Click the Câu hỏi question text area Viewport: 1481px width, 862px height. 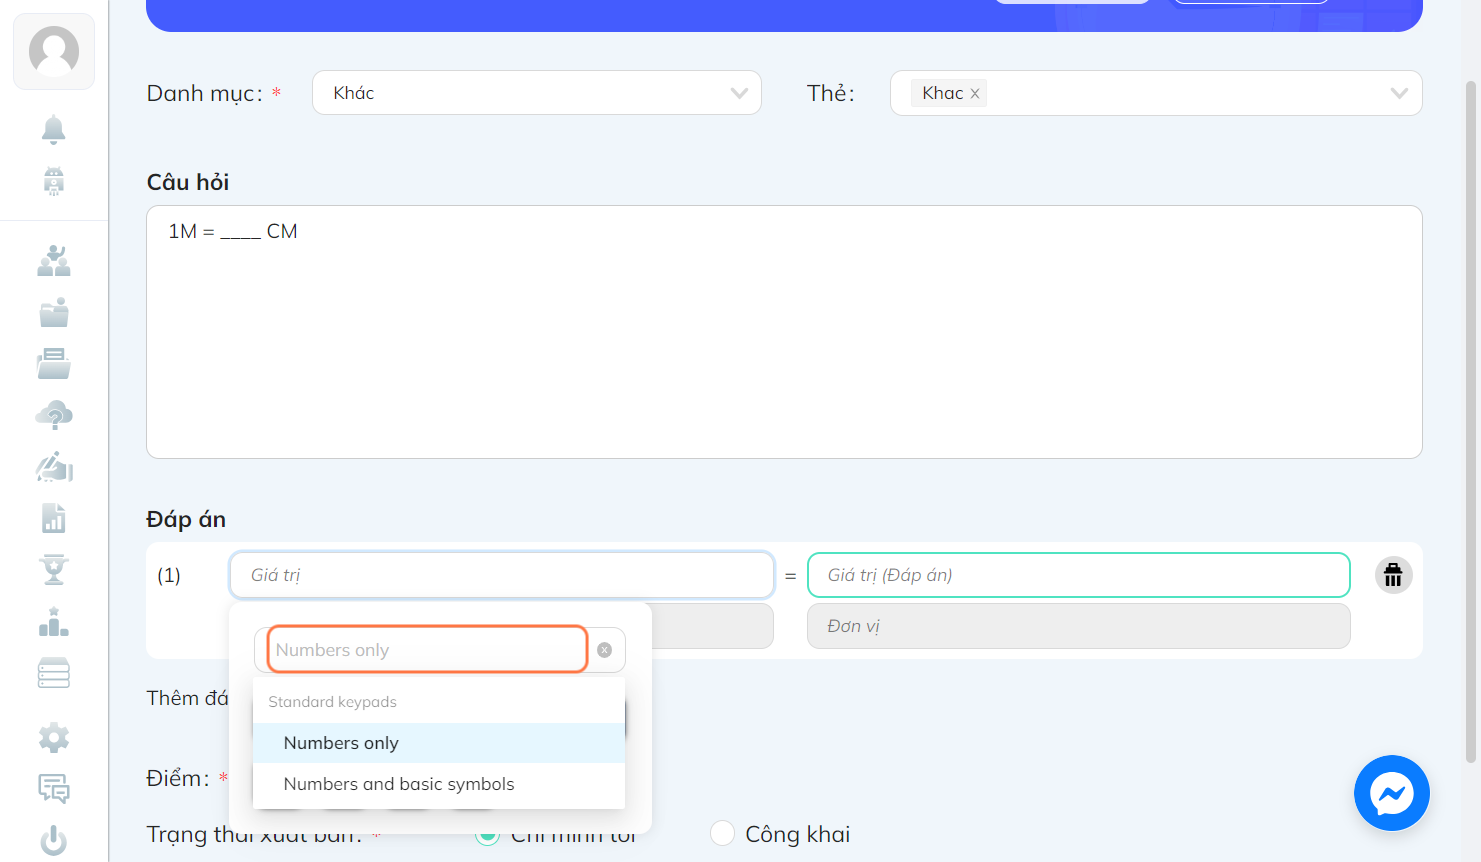(784, 332)
